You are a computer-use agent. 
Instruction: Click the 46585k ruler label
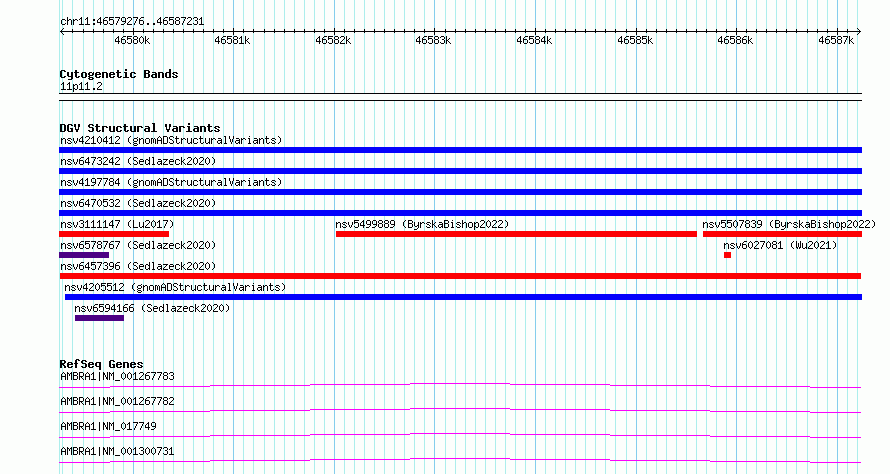635,40
